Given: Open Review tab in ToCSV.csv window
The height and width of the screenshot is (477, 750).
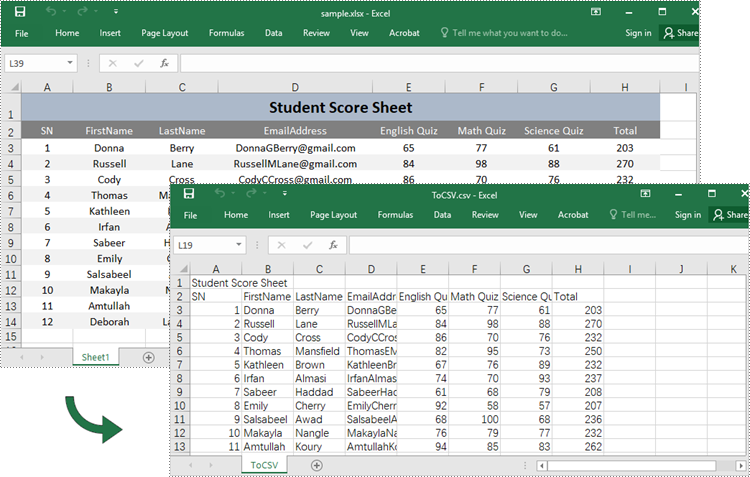Looking at the screenshot, I should tap(485, 215).
